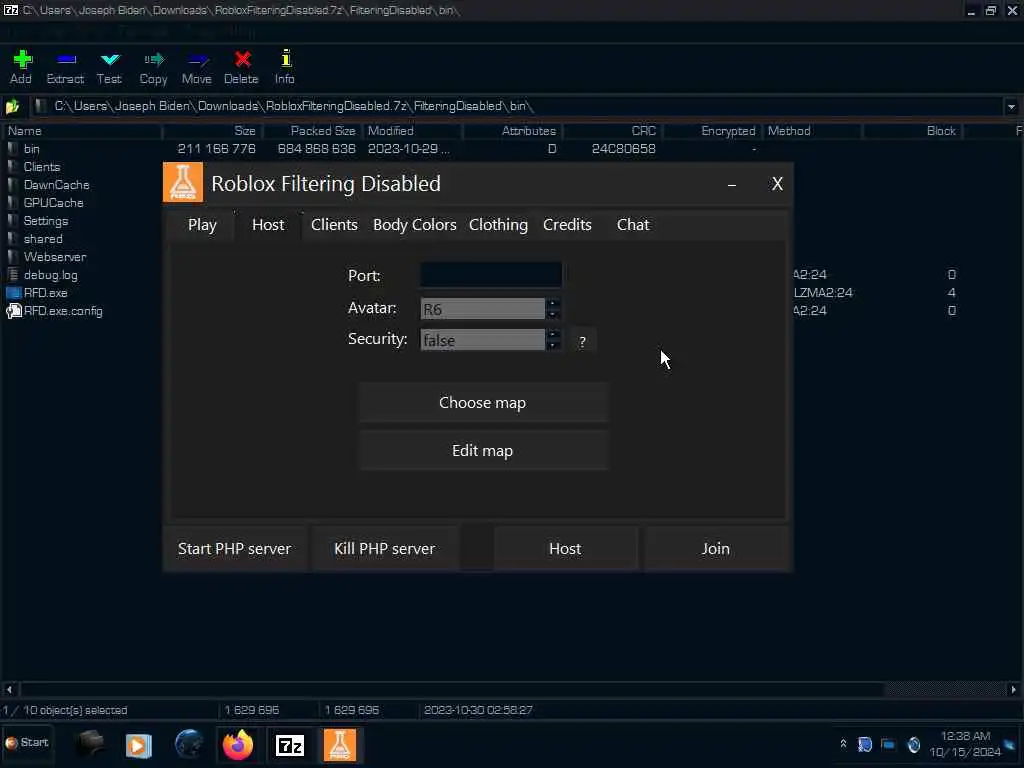The height and width of the screenshot is (768, 1024).
Task: Click the Port input field
Action: [x=490, y=275]
